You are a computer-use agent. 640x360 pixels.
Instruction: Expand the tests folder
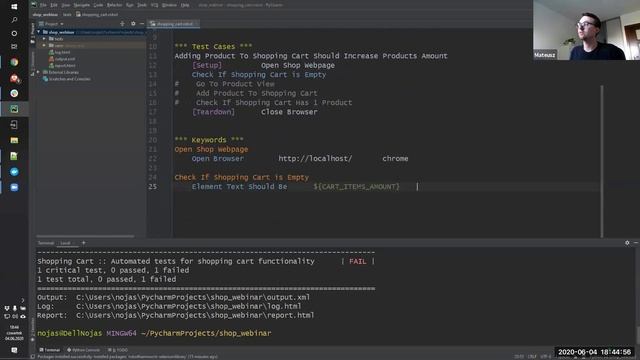click(44, 39)
